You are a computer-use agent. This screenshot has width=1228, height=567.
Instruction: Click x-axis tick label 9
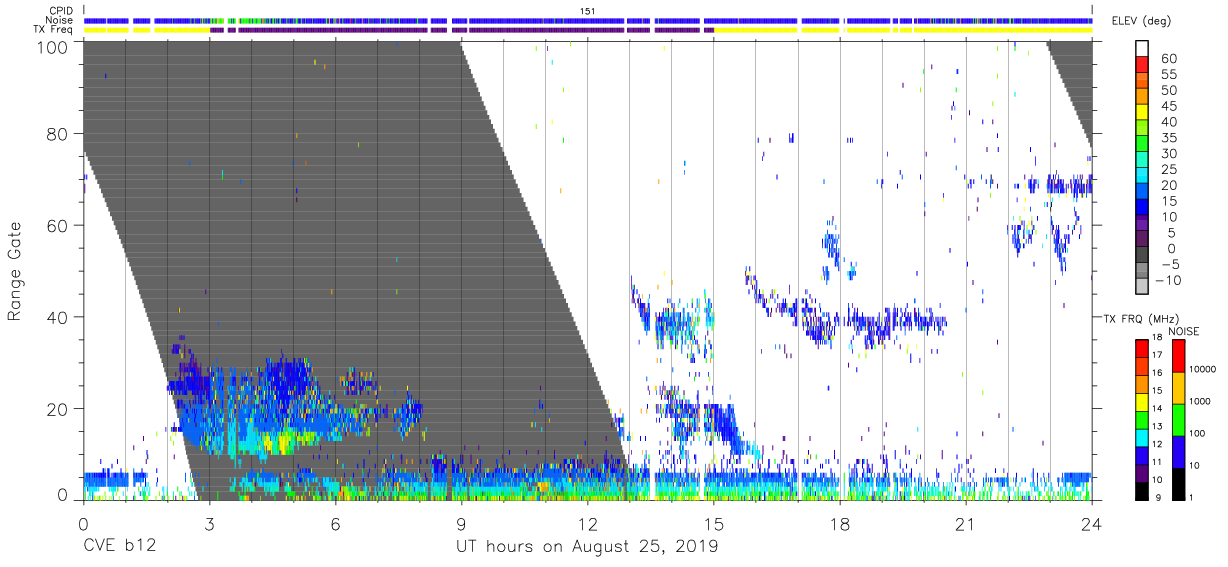[461, 524]
